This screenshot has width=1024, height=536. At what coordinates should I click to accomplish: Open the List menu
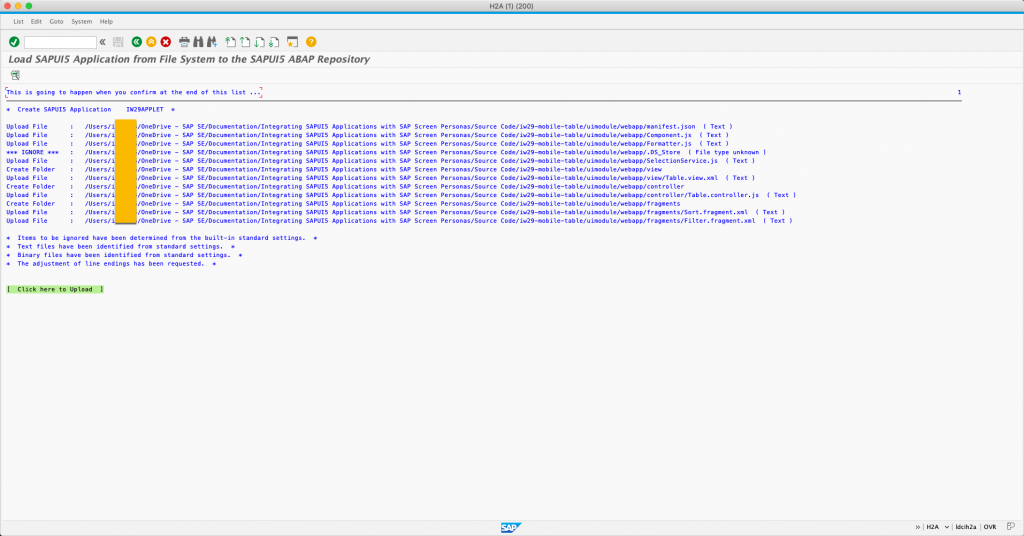tap(18, 22)
